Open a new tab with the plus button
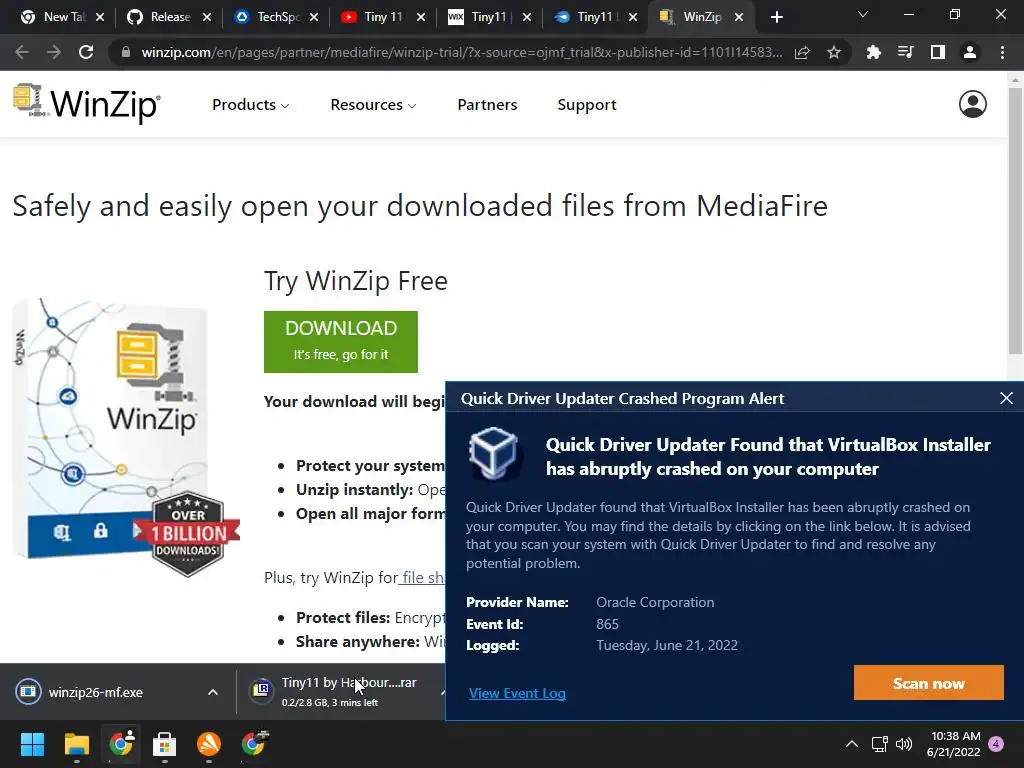This screenshot has height=768, width=1024. tap(776, 17)
